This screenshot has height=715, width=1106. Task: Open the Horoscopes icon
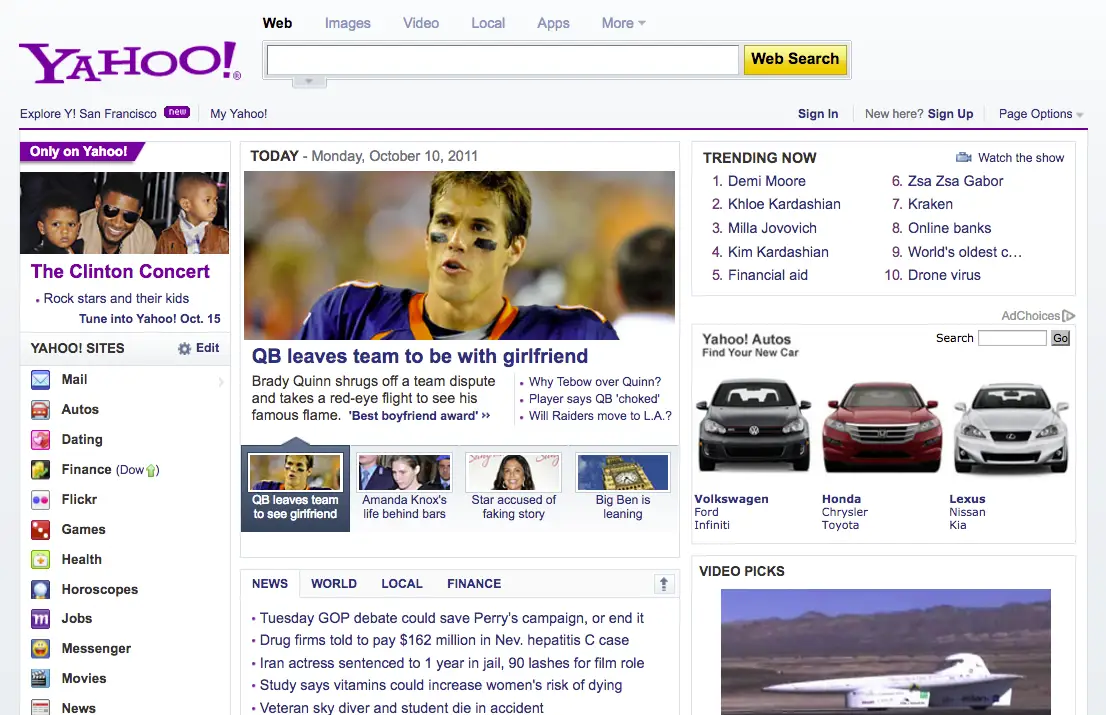point(40,590)
